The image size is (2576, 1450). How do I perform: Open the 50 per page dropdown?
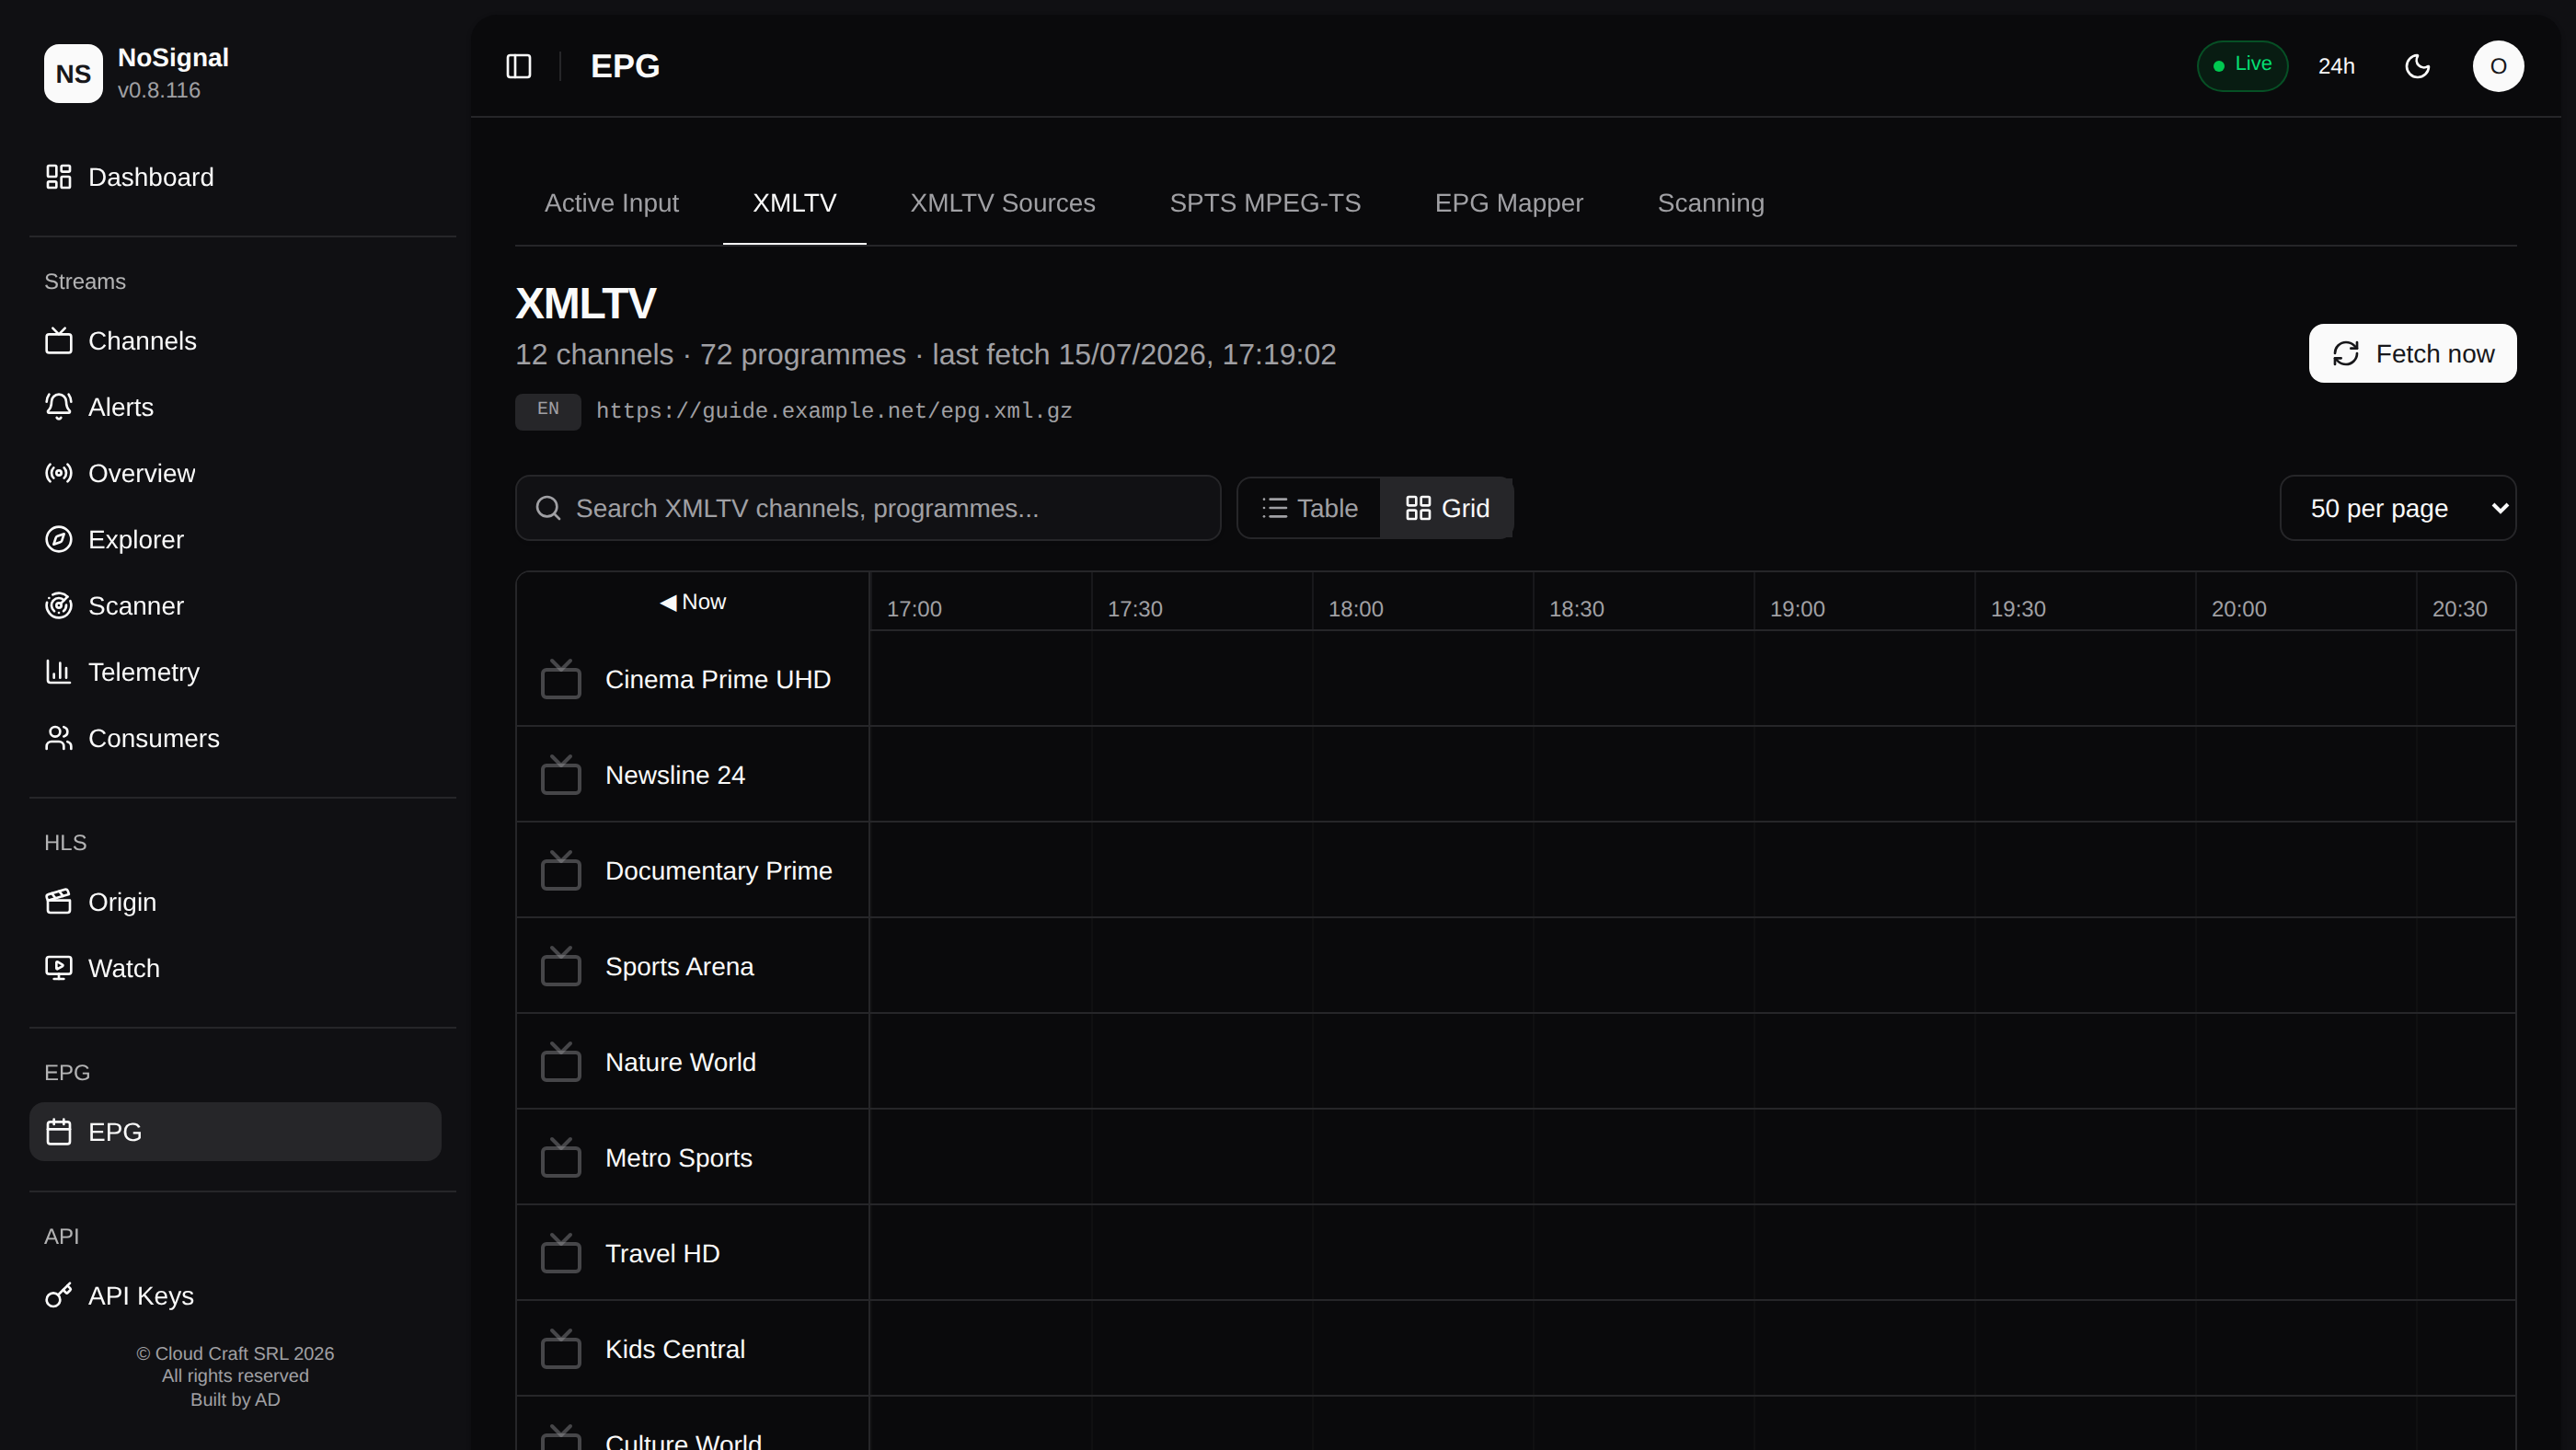(x=2398, y=508)
